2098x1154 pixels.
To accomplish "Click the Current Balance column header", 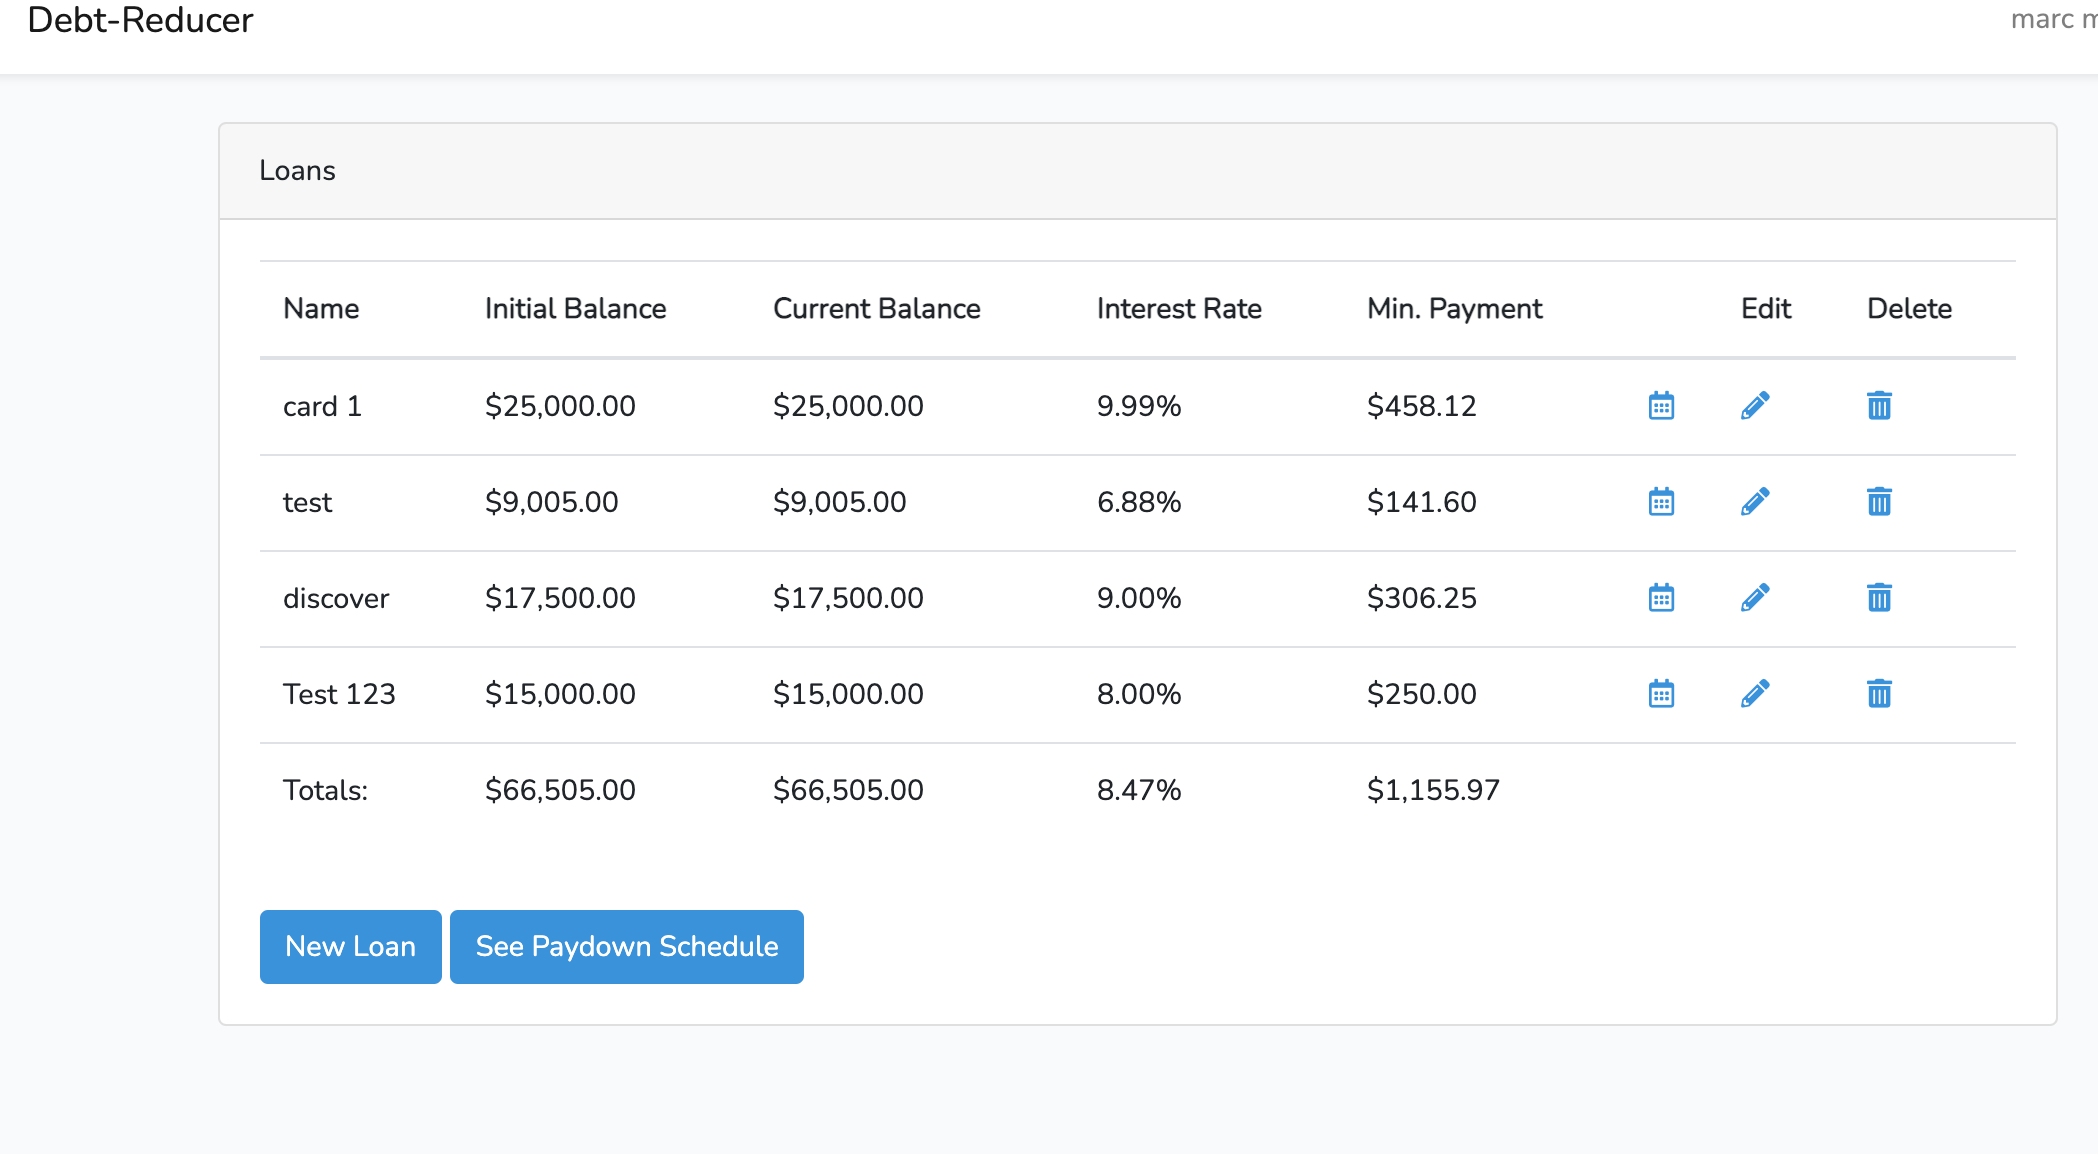I will pyautogui.click(x=876, y=309).
